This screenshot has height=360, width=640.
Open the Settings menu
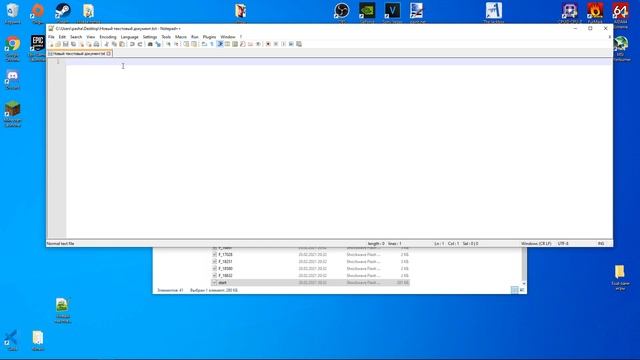pyautogui.click(x=150, y=37)
